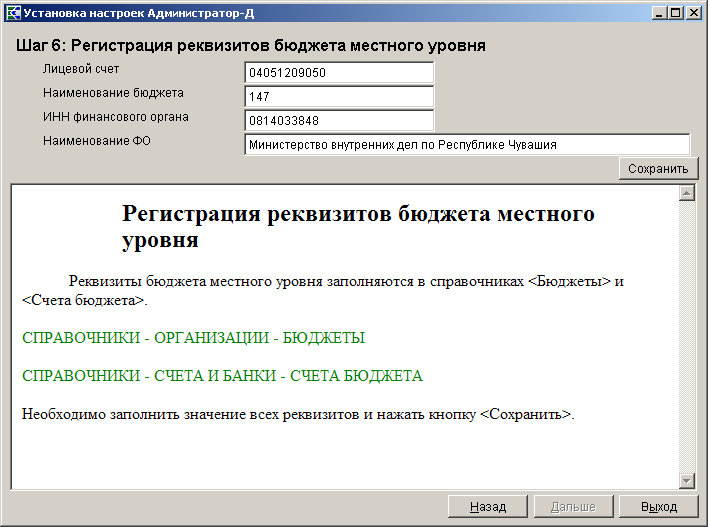708x527 pixels.
Task: Open СПРАВОЧНИКИ - СЧЕТА И БАНКИ - СЧЕТА БЮДЖЕТА link
Action: 222,376
